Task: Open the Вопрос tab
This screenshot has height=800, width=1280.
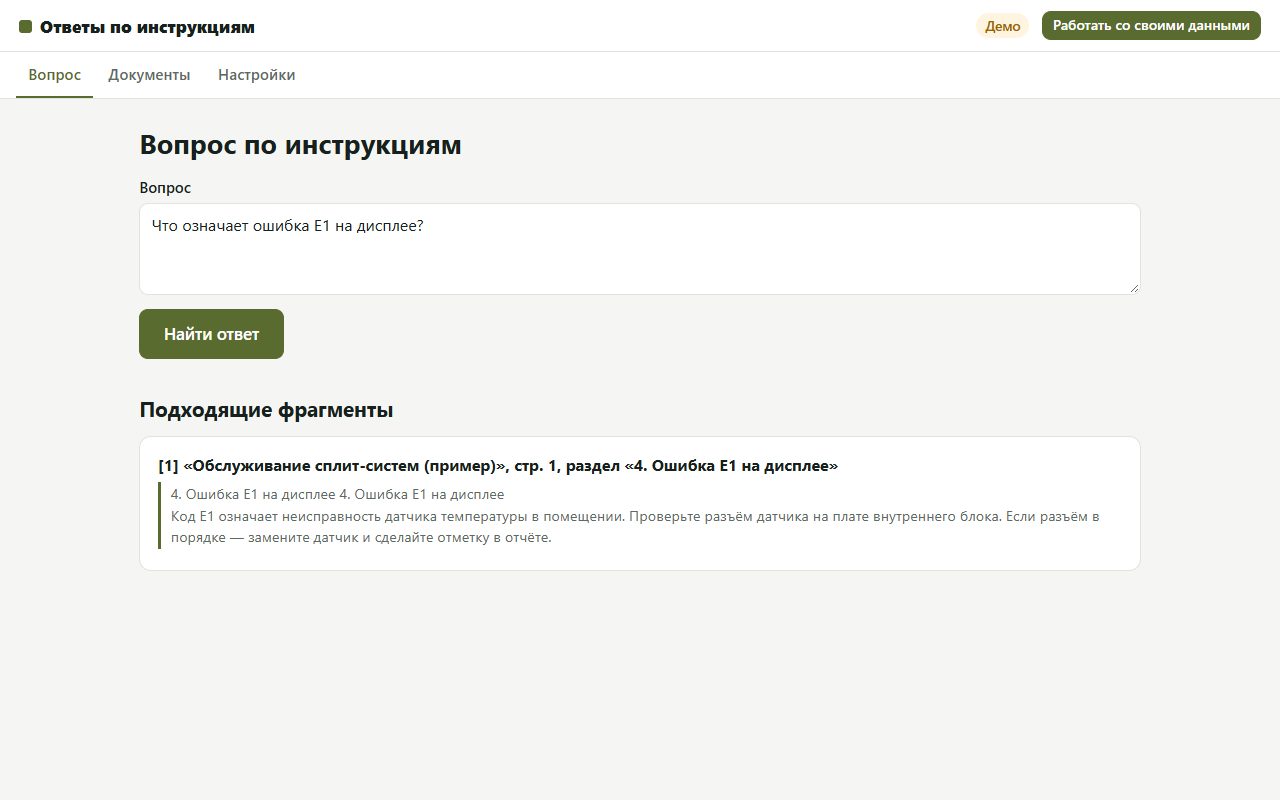Action: click(x=55, y=75)
